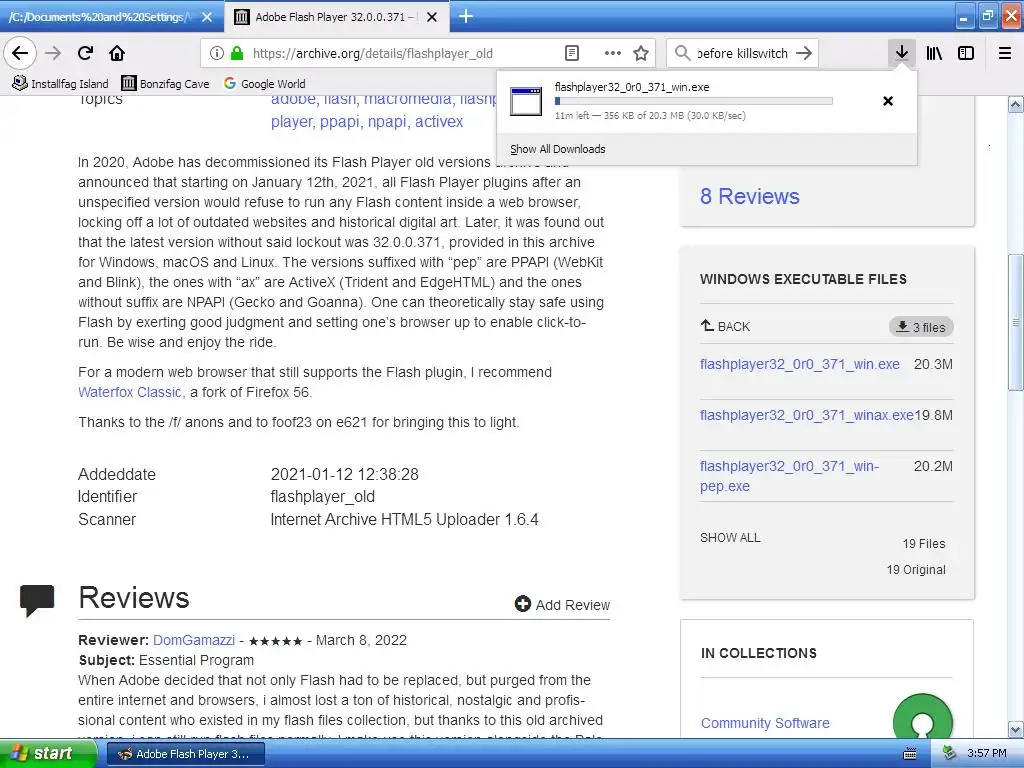
Task: Go back using the browser Back arrow
Action: coord(20,53)
